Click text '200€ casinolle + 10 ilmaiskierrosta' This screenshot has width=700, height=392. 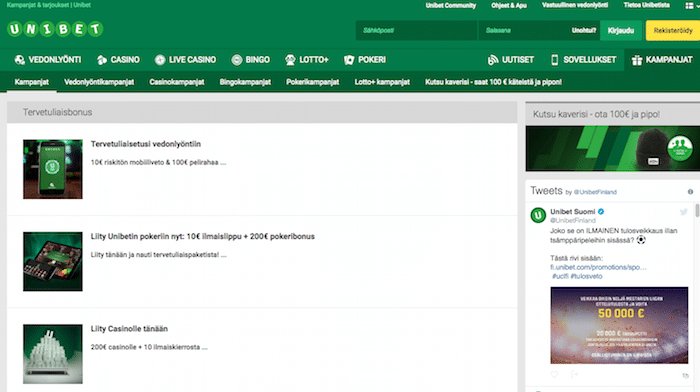click(x=146, y=347)
